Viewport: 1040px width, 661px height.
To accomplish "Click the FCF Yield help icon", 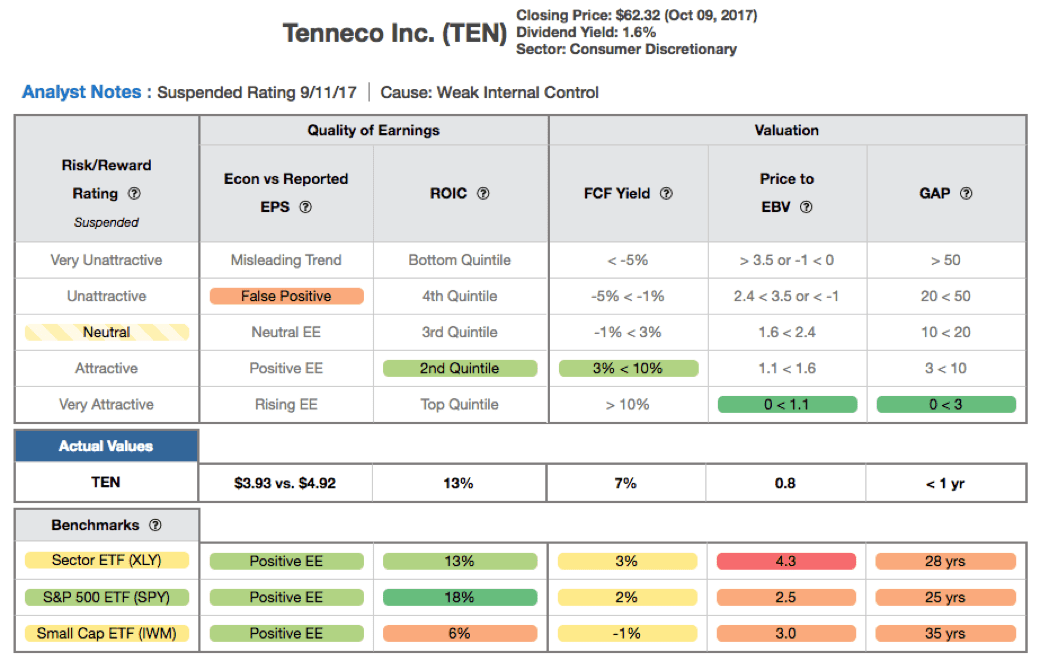I will tap(667, 194).
